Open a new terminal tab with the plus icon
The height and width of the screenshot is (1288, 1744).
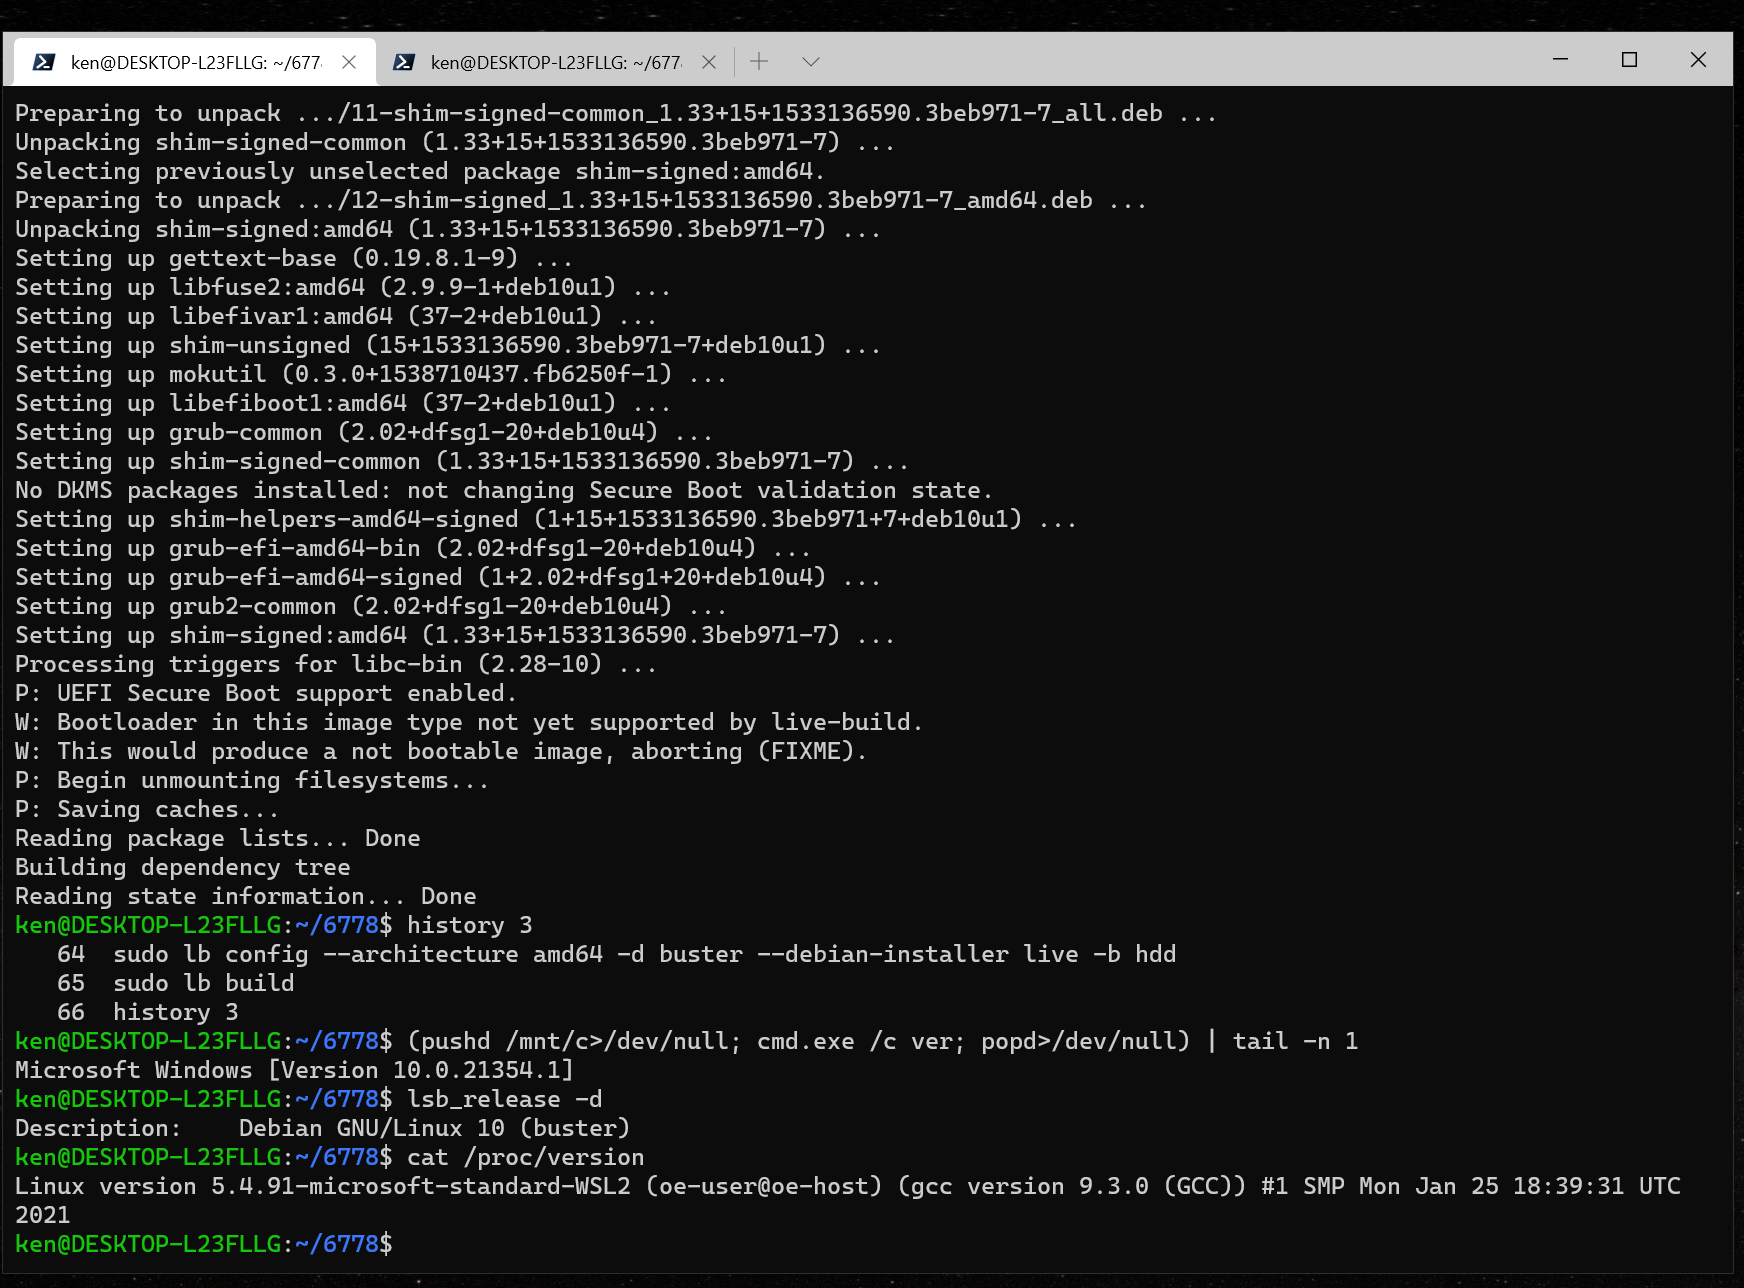click(x=759, y=61)
